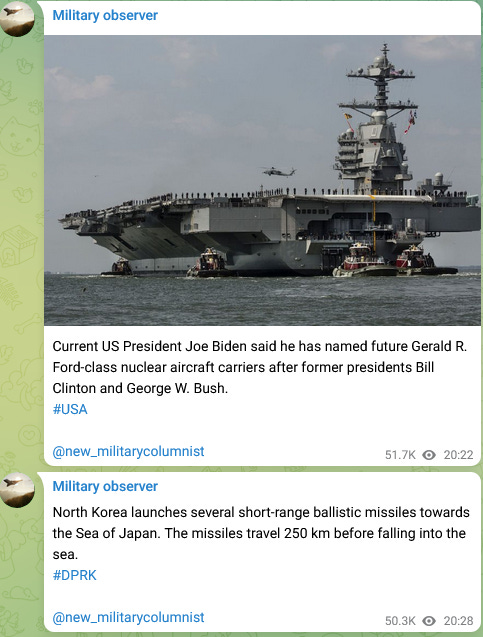Open Military observer avatar on first post
The width and height of the screenshot is (483, 637).
click(x=17, y=18)
